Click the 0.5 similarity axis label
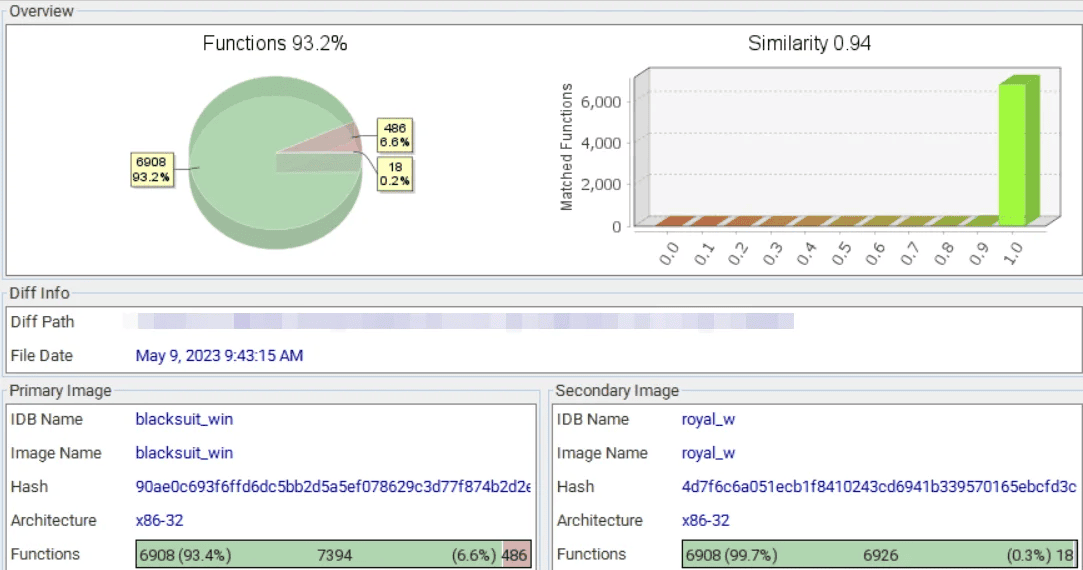Image resolution: width=1083 pixels, height=570 pixels. (x=841, y=254)
